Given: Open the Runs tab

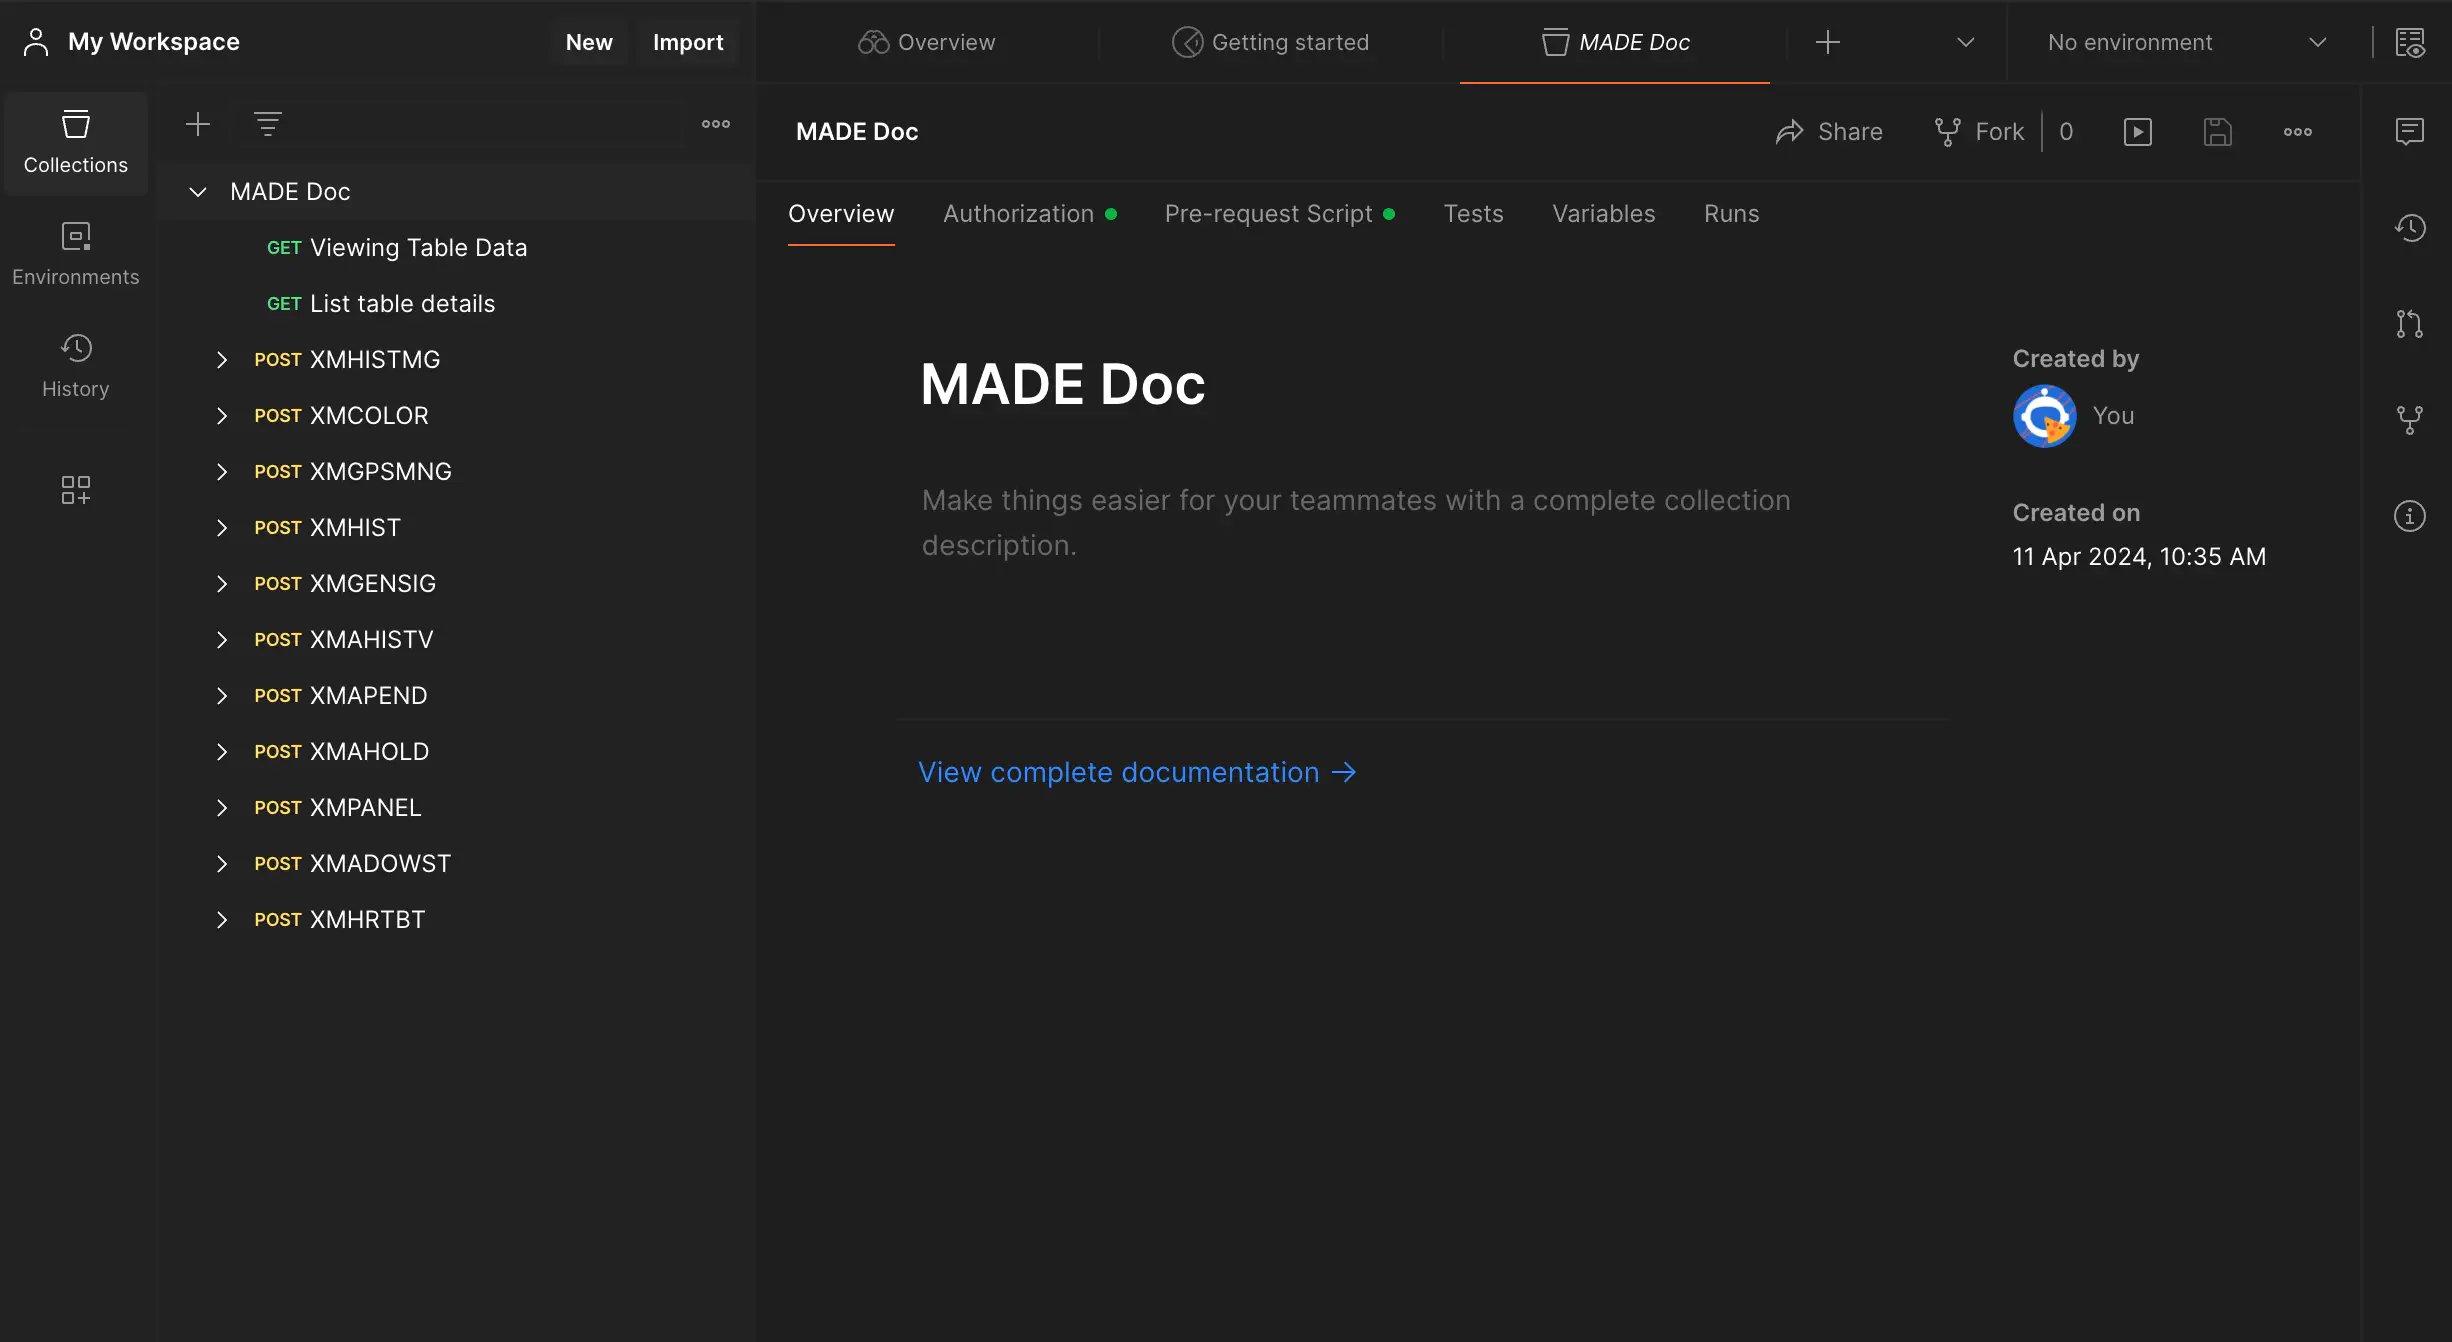Looking at the screenshot, I should click(x=1732, y=214).
